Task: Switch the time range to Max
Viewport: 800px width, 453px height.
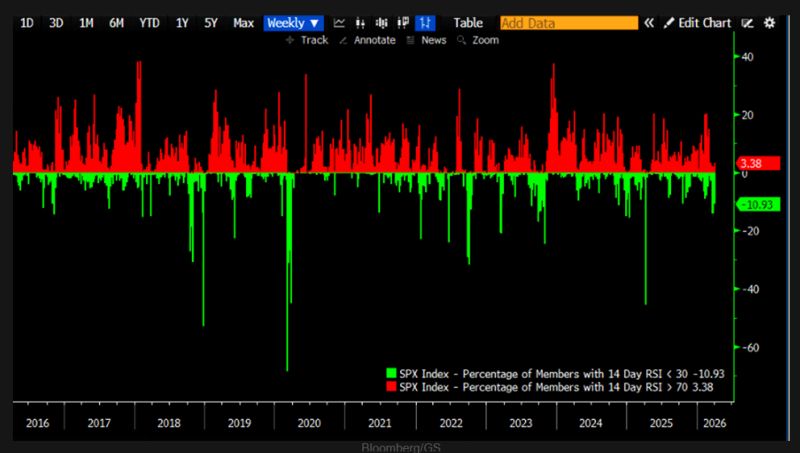Action: click(243, 22)
